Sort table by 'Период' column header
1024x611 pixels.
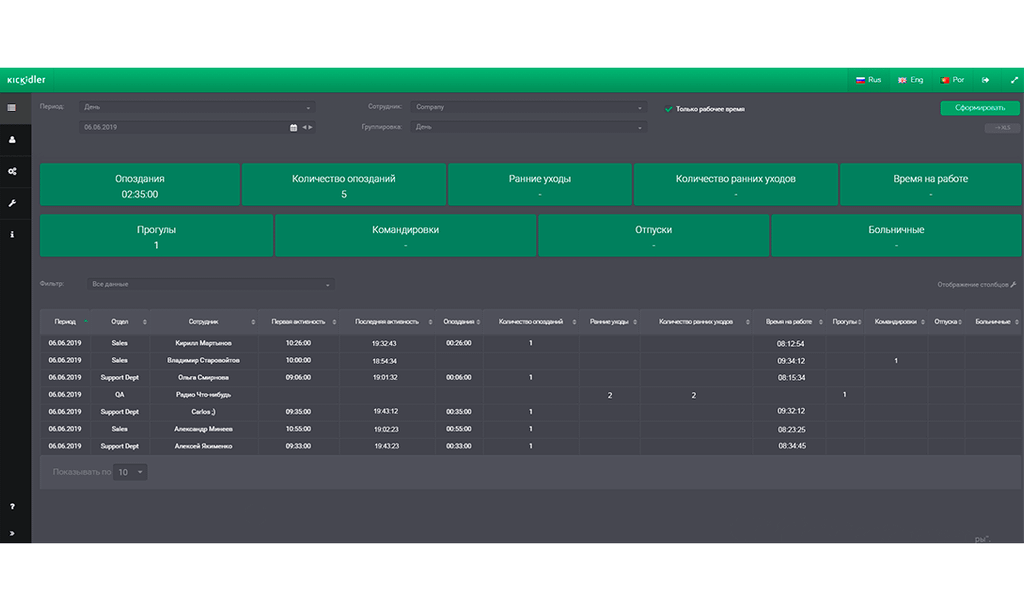click(x=65, y=322)
